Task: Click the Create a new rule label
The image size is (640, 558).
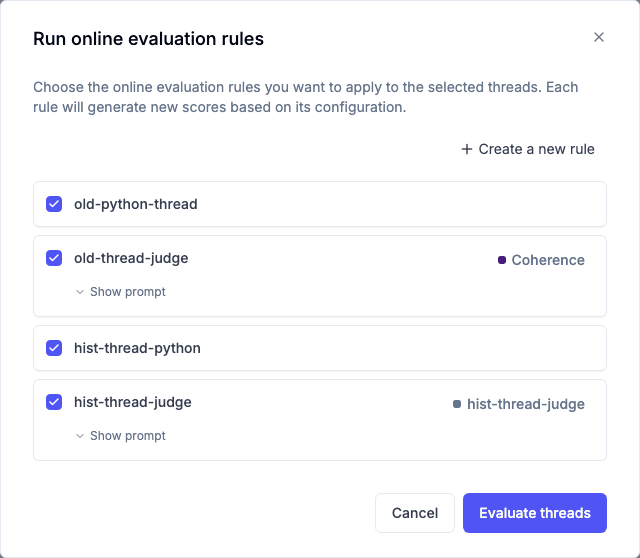Action: click(x=536, y=149)
